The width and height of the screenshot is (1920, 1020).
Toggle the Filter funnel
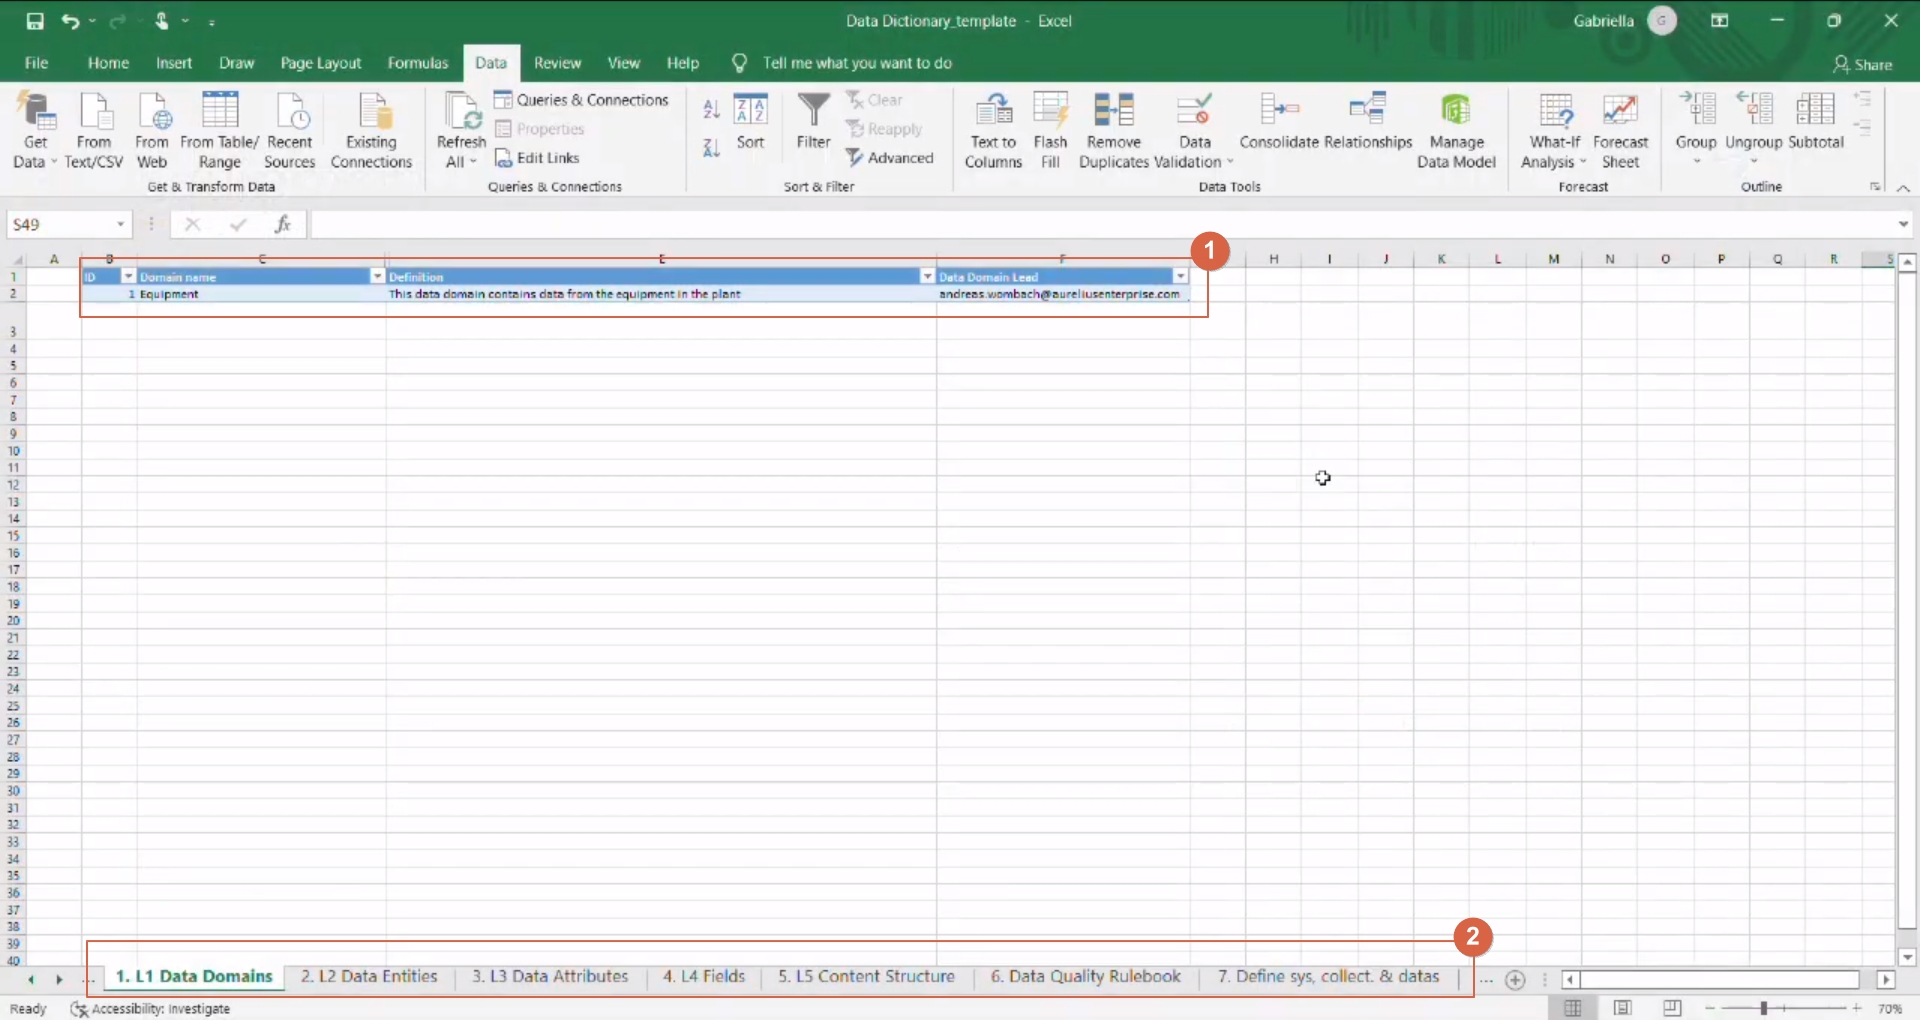coord(813,121)
